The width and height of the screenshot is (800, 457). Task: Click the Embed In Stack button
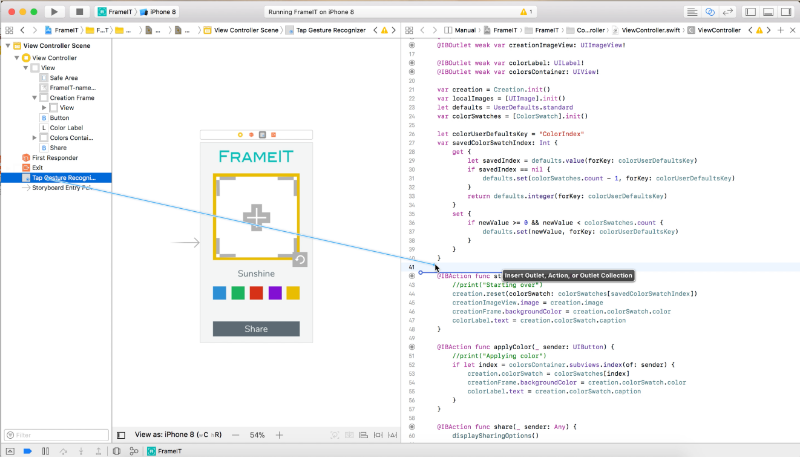tap(349, 435)
